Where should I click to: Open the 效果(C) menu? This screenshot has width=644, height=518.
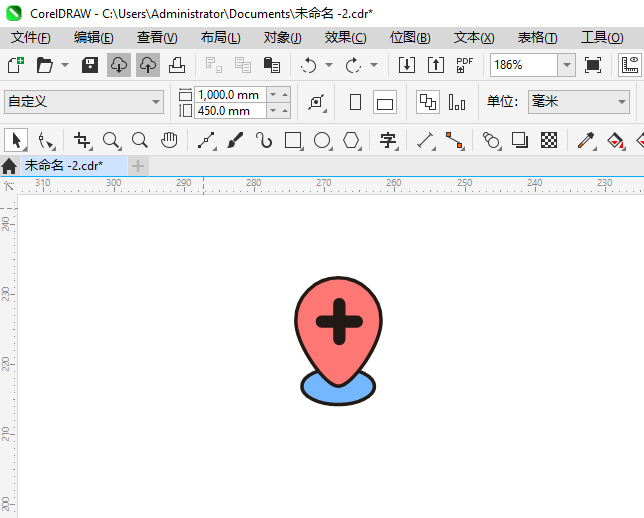click(x=345, y=38)
